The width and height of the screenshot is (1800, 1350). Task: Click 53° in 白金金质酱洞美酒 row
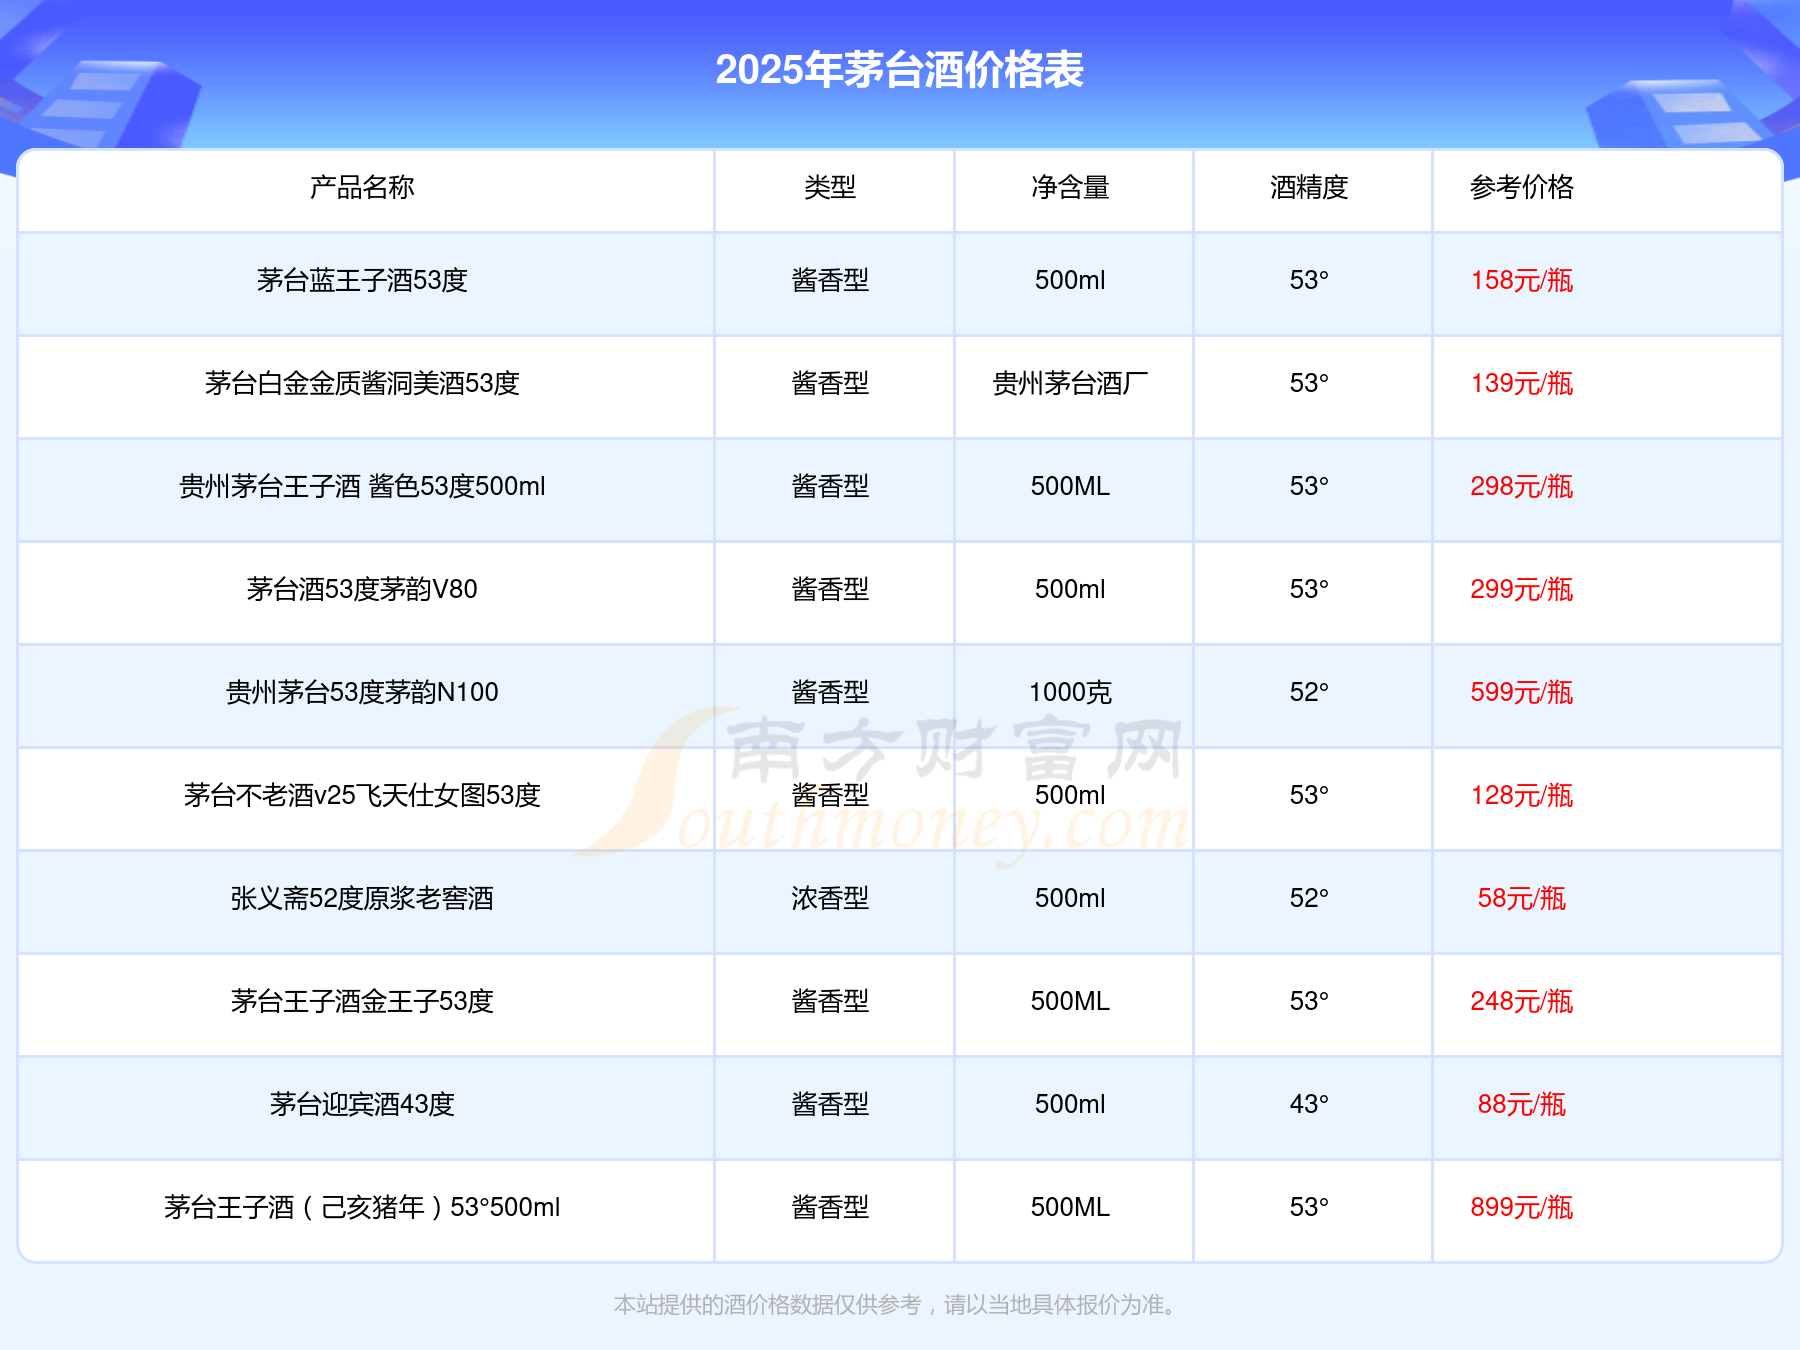coord(1309,383)
